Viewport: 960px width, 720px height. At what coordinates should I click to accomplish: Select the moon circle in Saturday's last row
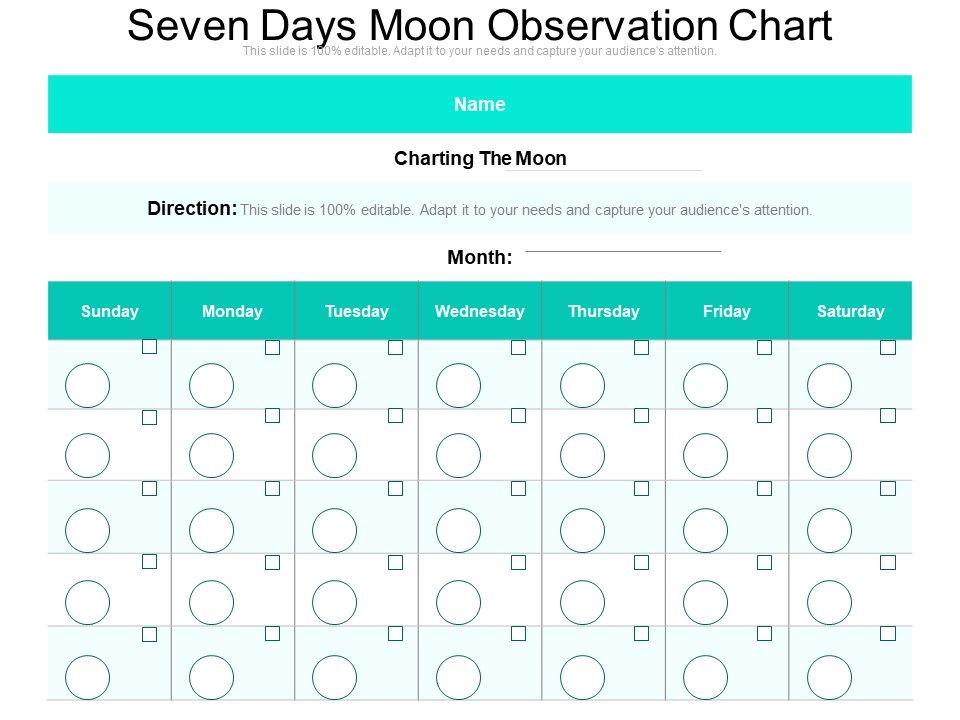click(829, 676)
